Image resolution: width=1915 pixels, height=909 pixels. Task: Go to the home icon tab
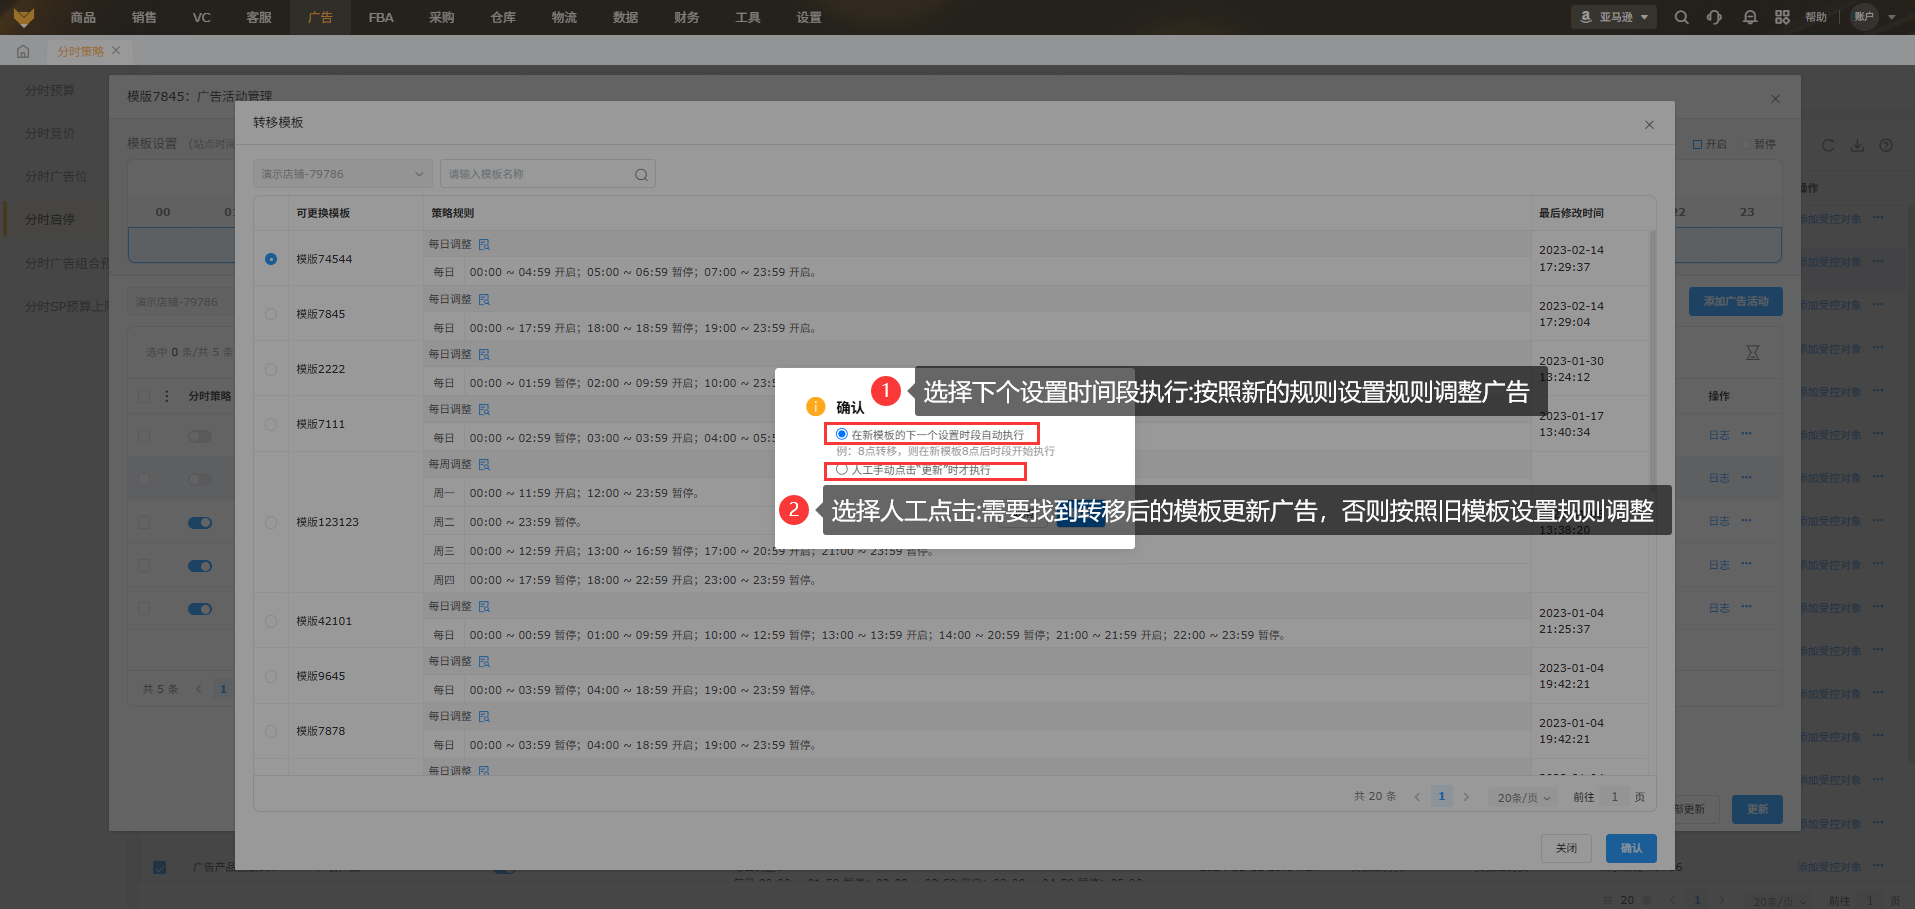(x=23, y=51)
